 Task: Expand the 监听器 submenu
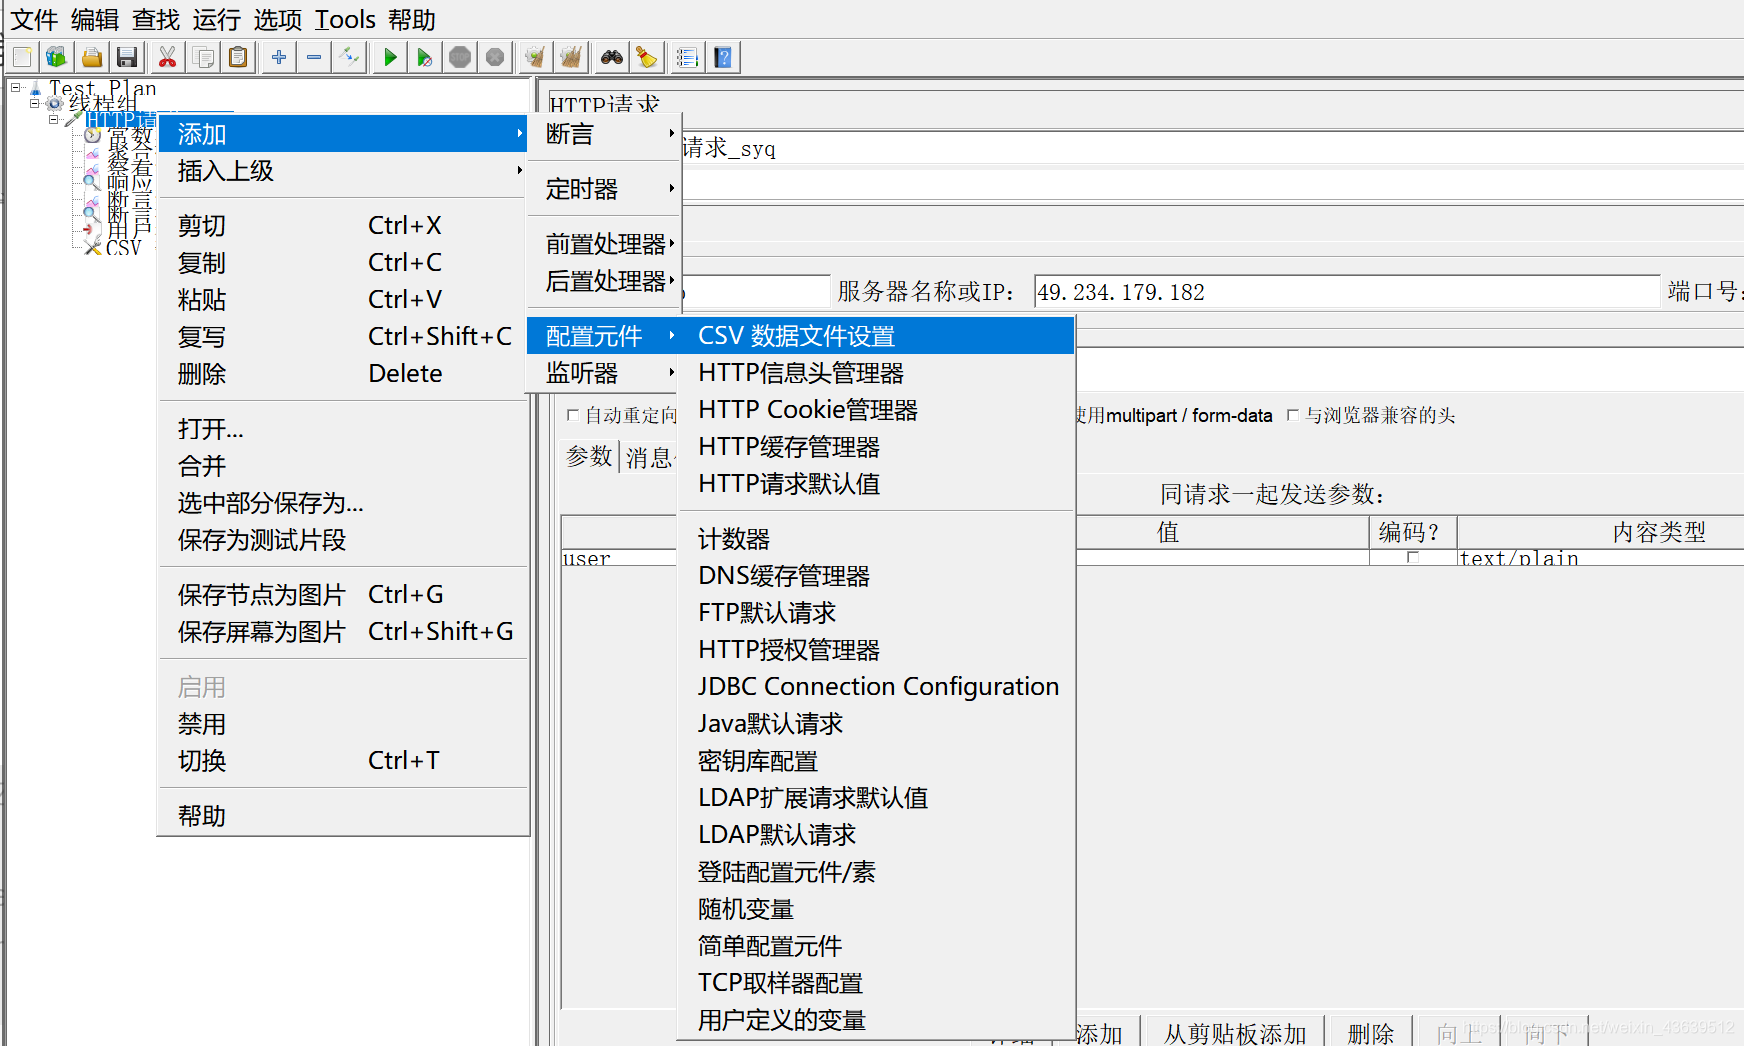click(x=604, y=373)
